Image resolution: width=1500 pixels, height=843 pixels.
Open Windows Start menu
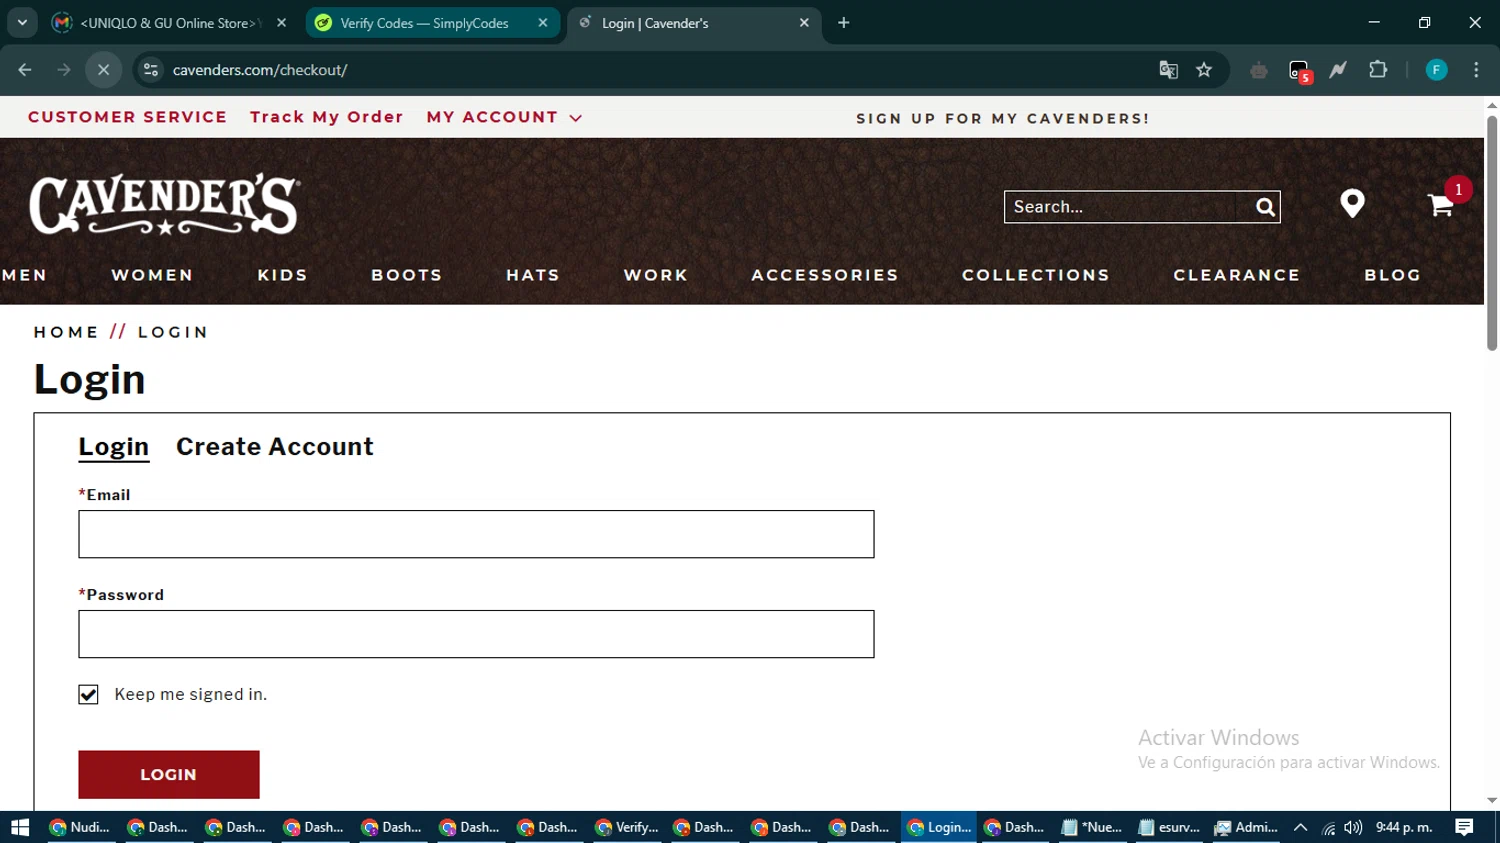click(20, 827)
